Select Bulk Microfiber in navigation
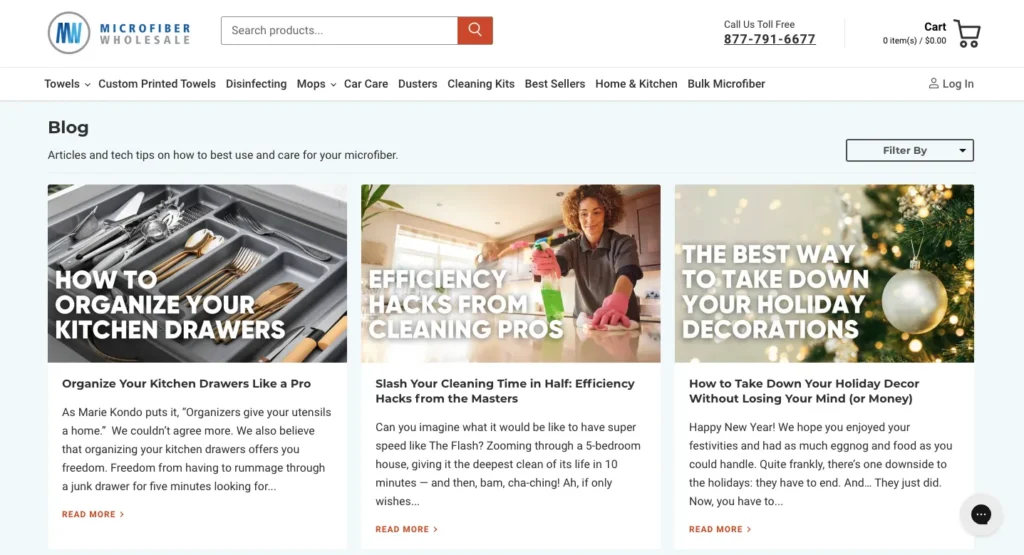The height and width of the screenshot is (555, 1024). (x=726, y=84)
